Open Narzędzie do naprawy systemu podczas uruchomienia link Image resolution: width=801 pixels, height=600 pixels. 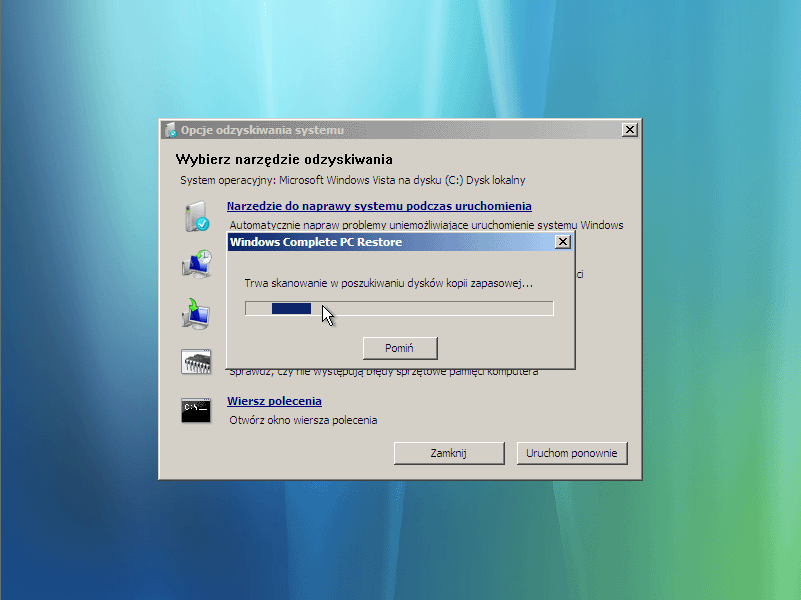[x=379, y=206]
